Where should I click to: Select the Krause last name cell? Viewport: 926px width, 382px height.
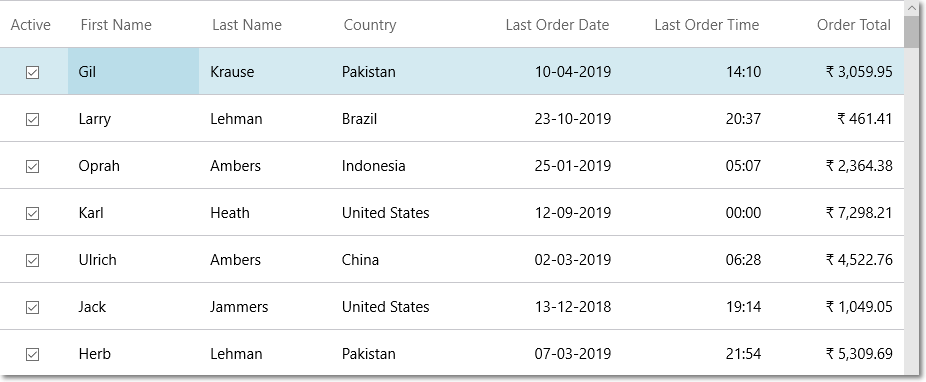tap(265, 71)
